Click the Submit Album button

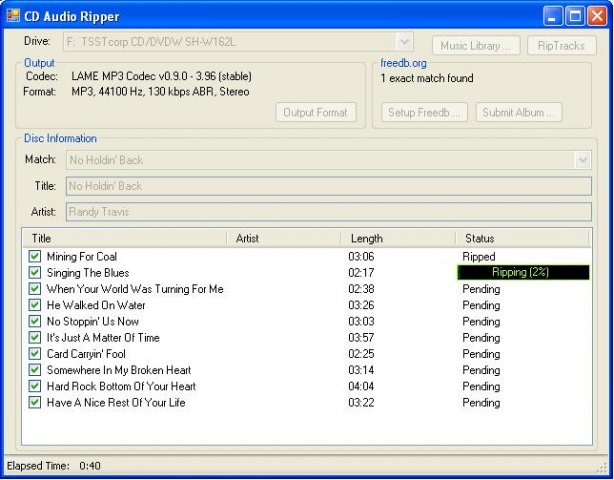pyautogui.click(x=519, y=112)
